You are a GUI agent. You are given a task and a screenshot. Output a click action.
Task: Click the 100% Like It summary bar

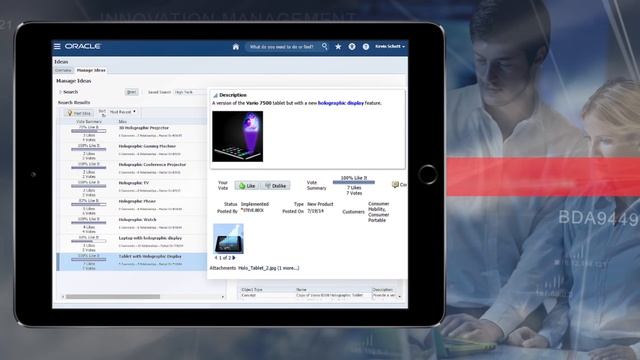[x=354, y=182]
